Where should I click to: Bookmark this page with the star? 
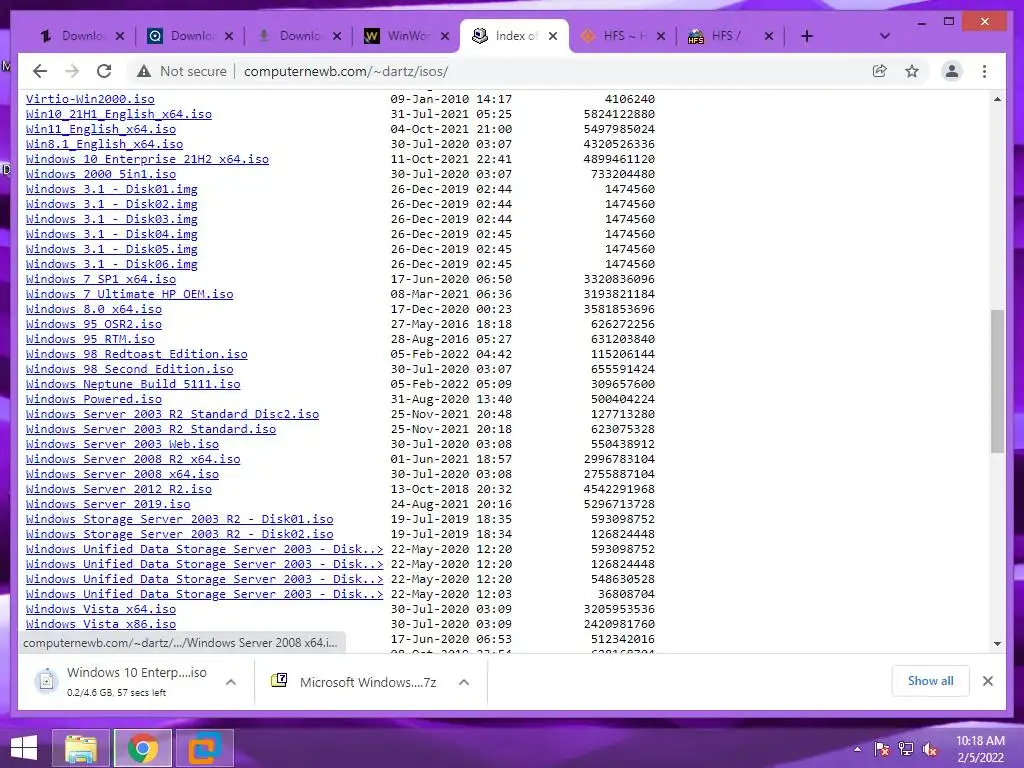912,71
